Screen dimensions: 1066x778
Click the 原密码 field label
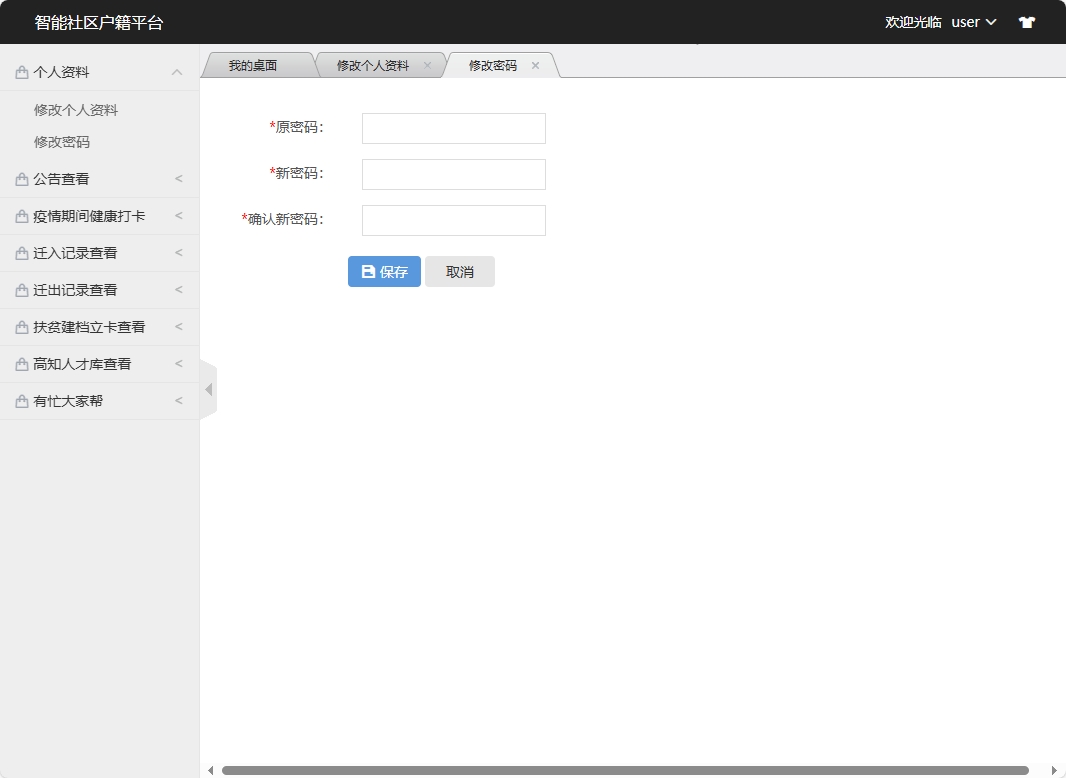(x=296, y=127)
